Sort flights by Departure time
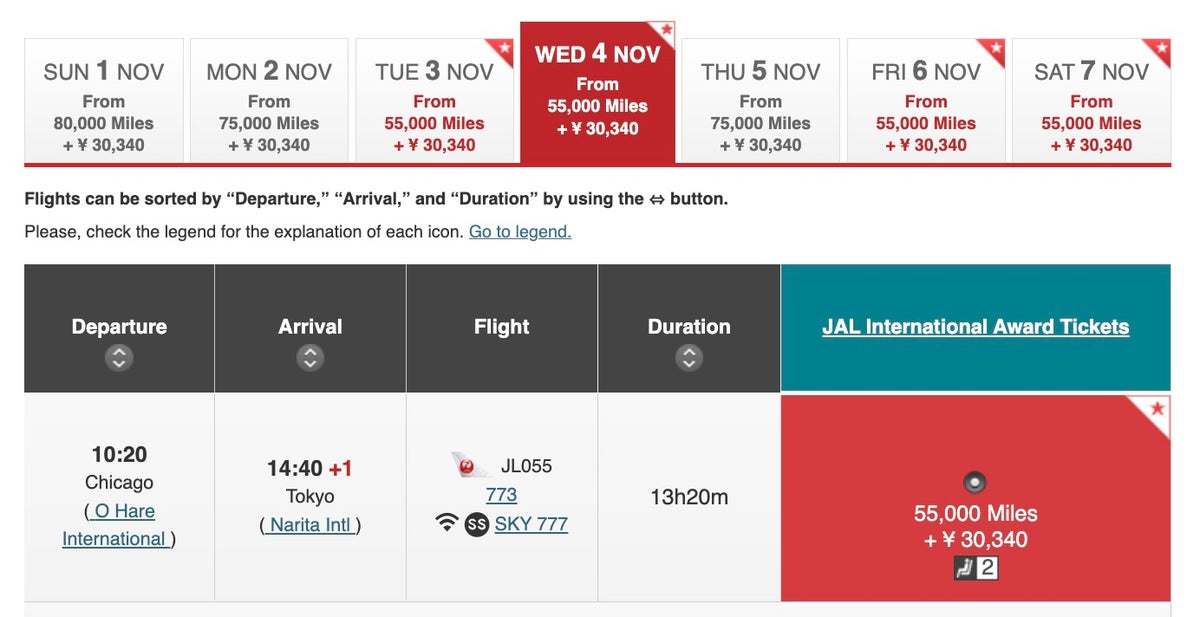The width and height of the screenshot is (1200, 617). coord(119,357)
